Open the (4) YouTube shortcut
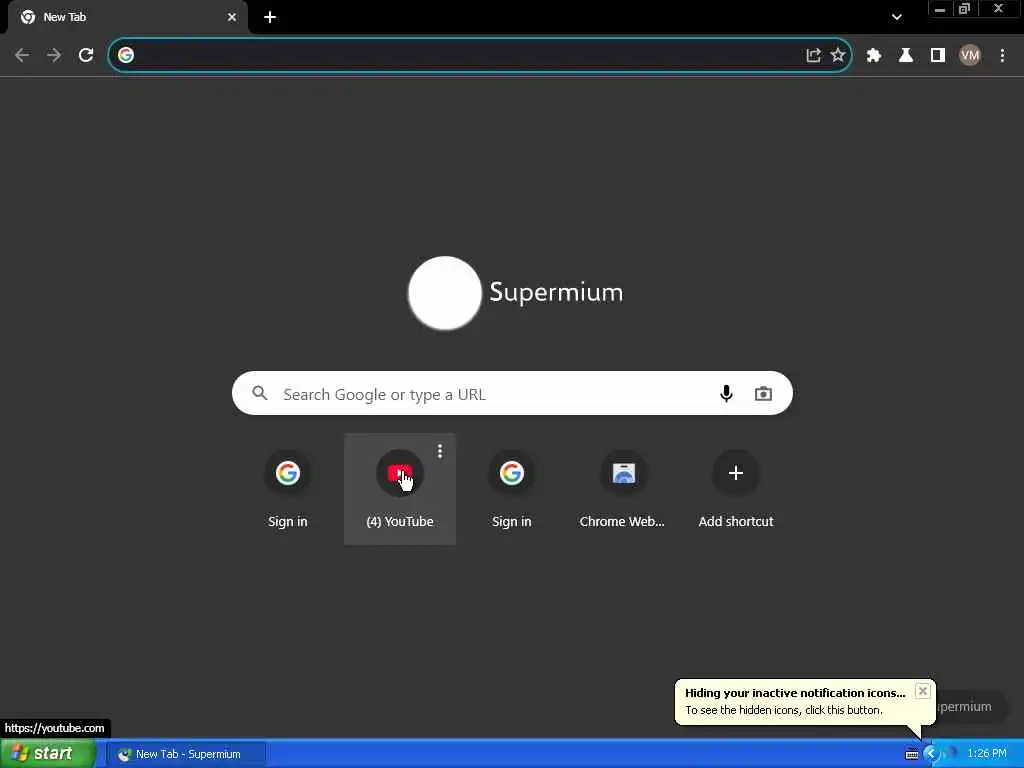Screen dimensions: 1024x768 tap(400, 488)
